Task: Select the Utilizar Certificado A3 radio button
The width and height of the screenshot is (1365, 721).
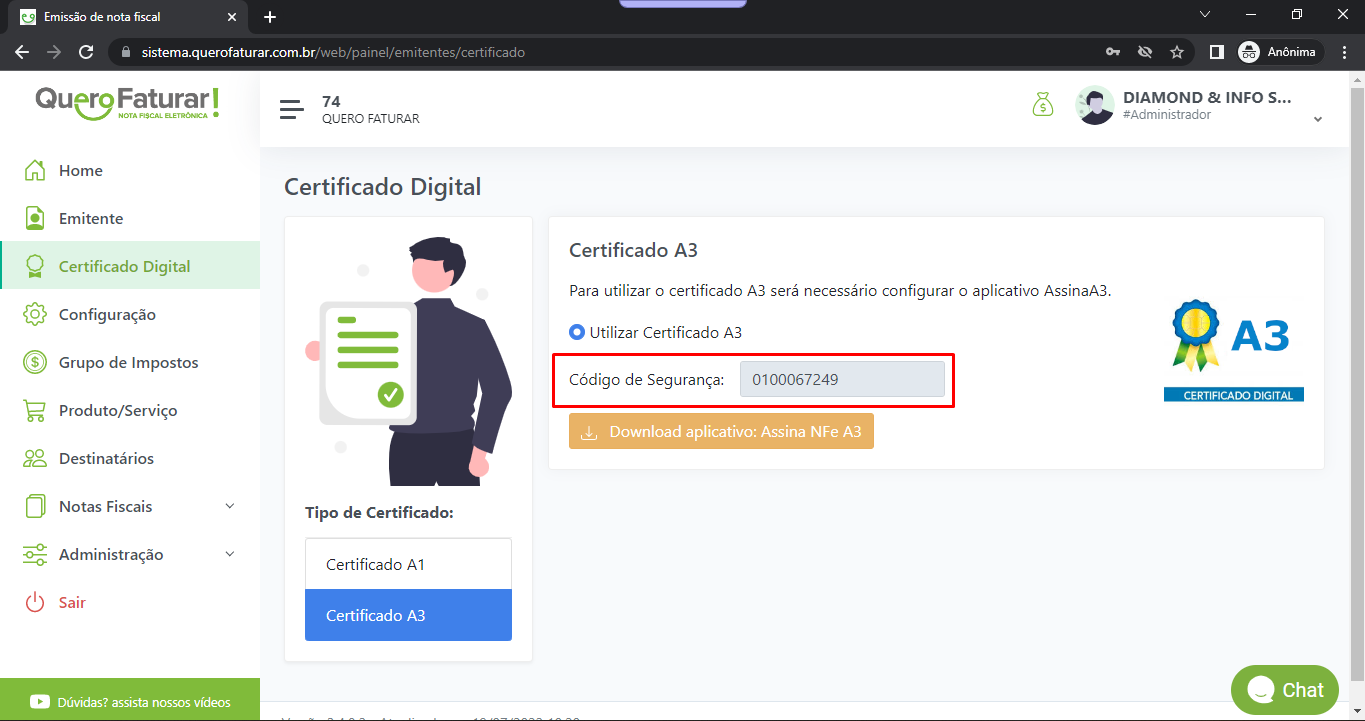Action: tap(576, 332)
